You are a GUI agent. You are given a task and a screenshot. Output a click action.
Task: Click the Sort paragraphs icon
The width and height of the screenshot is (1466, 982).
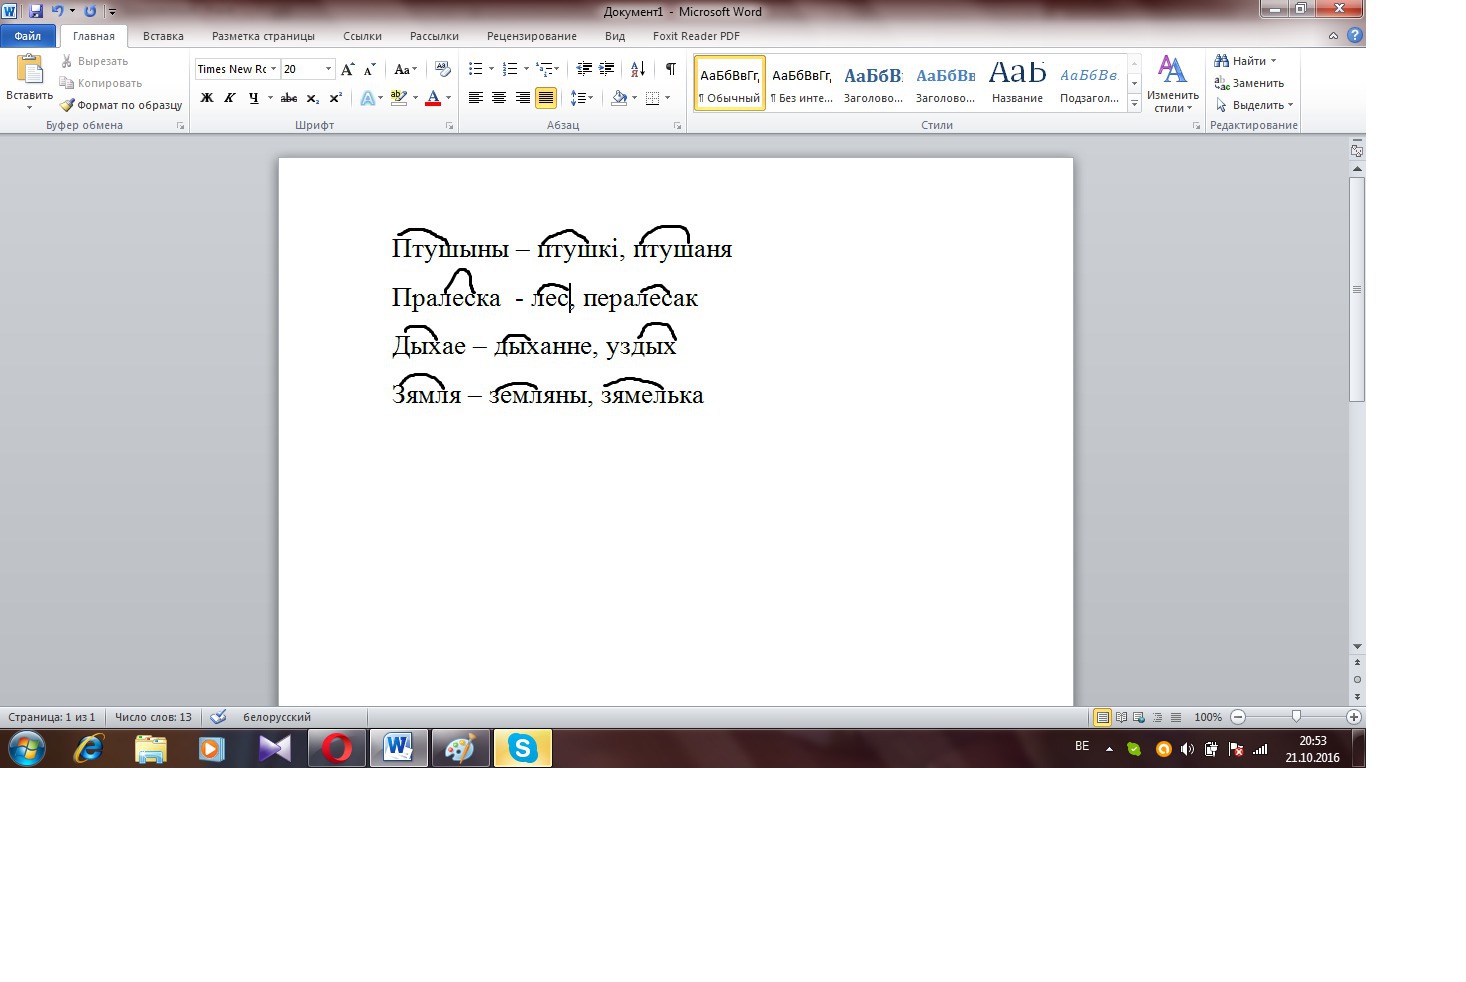tap(637, 69)
